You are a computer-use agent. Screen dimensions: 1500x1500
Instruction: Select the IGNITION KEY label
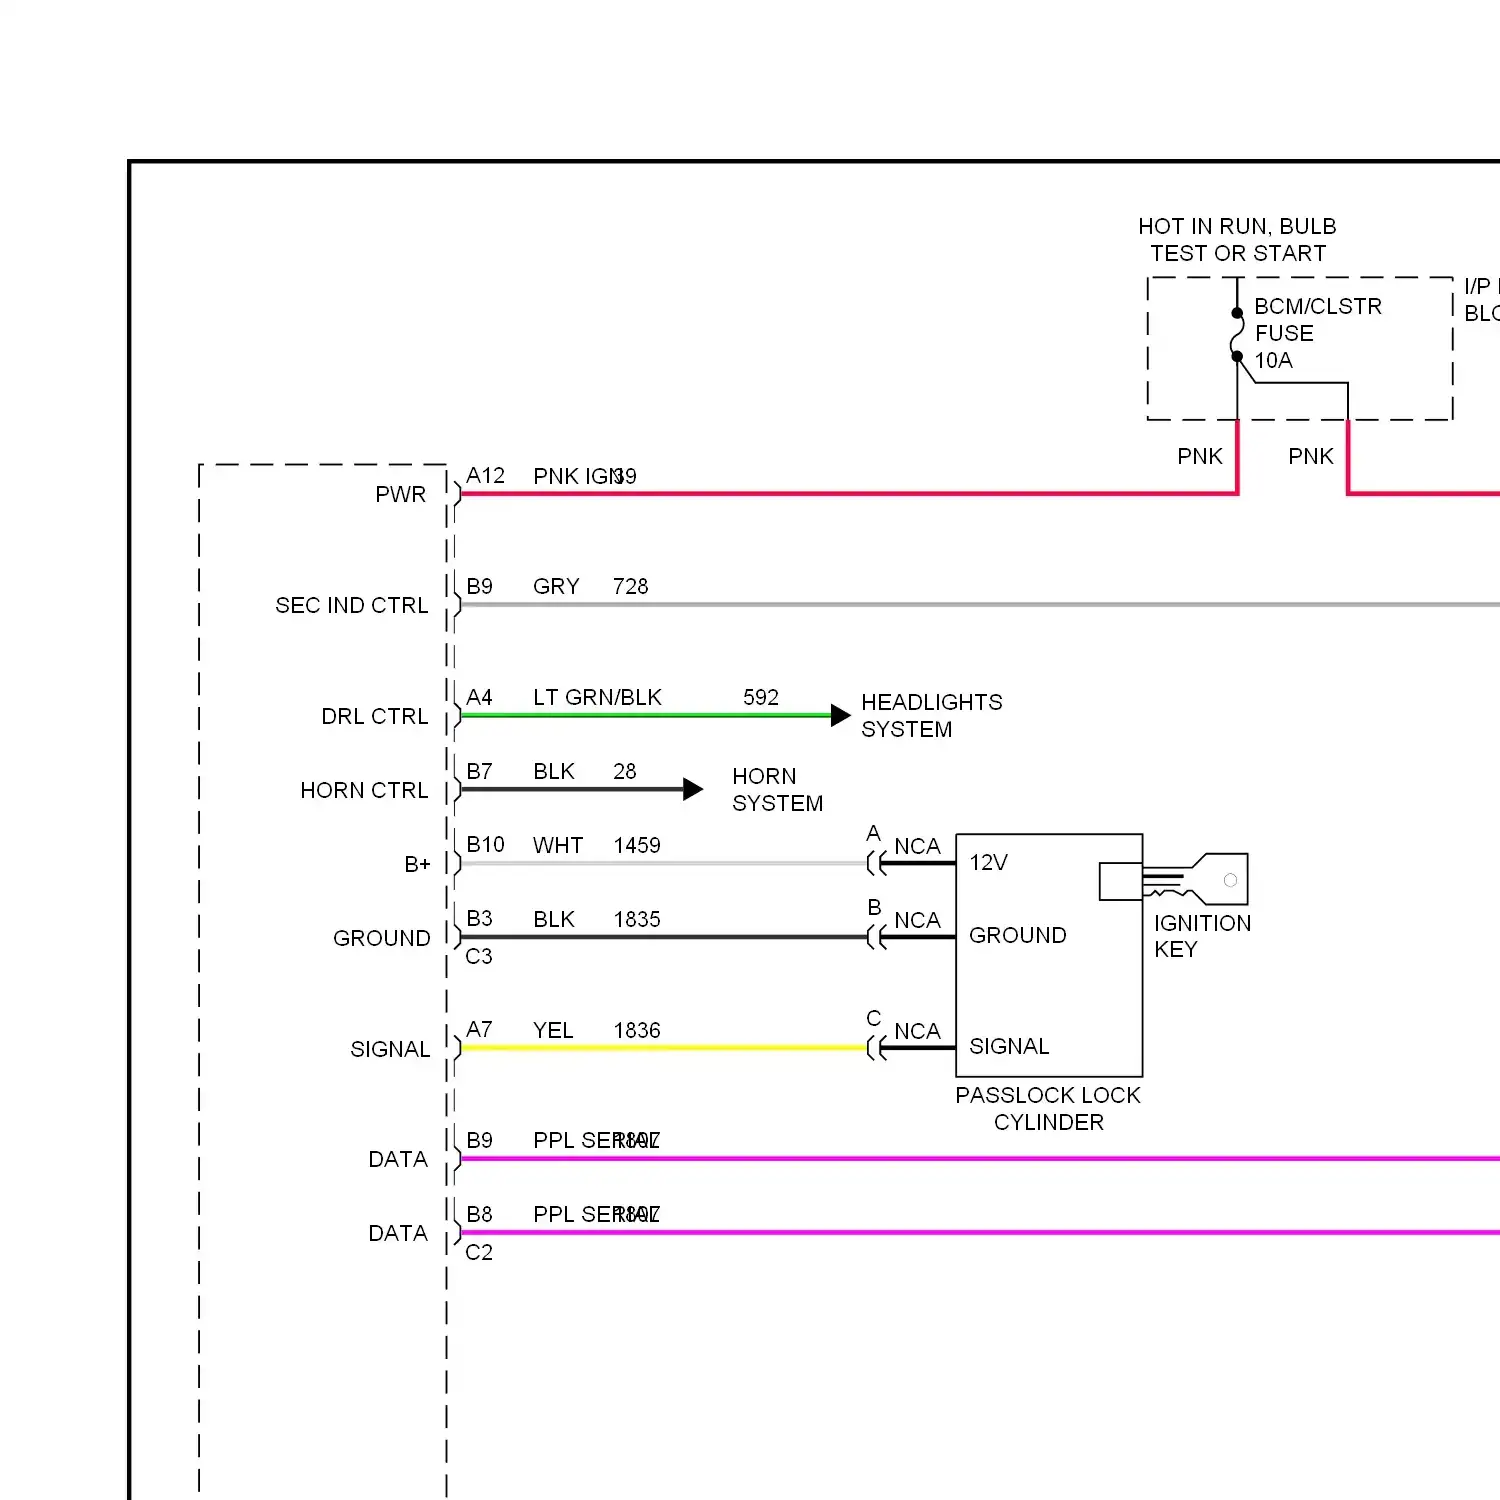coord(1202,936)
